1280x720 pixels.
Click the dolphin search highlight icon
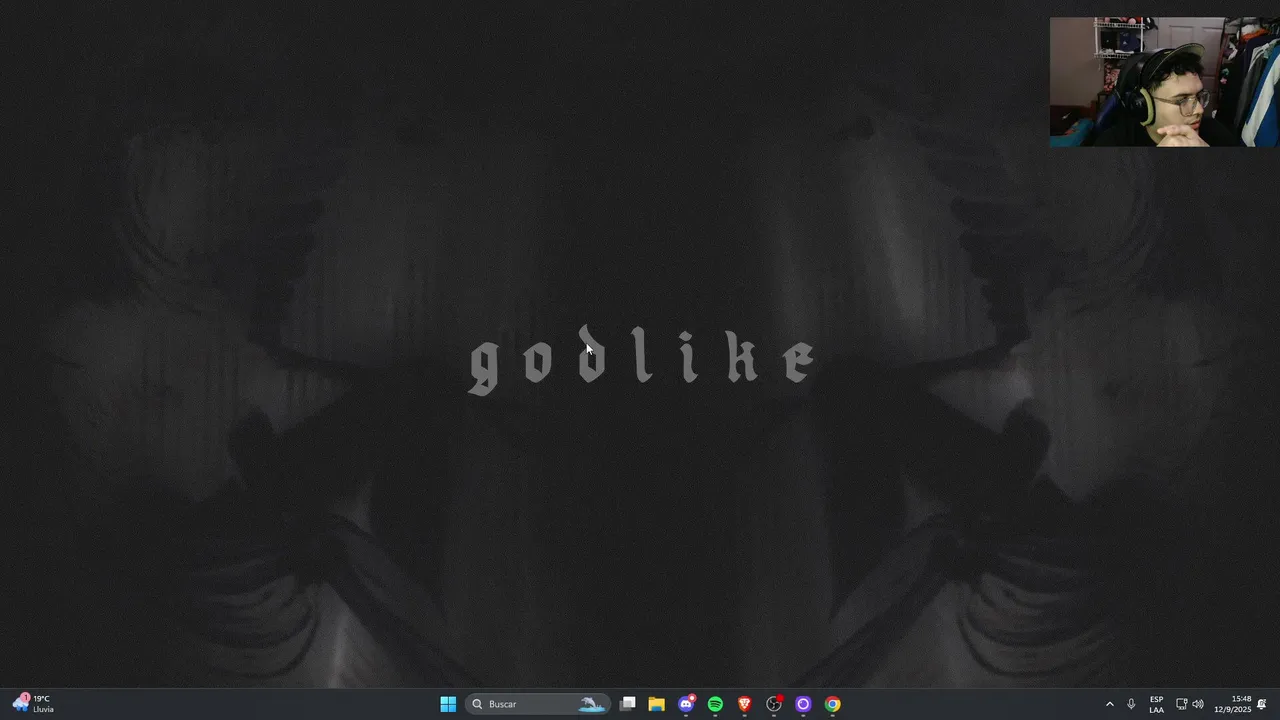point(592,704)
